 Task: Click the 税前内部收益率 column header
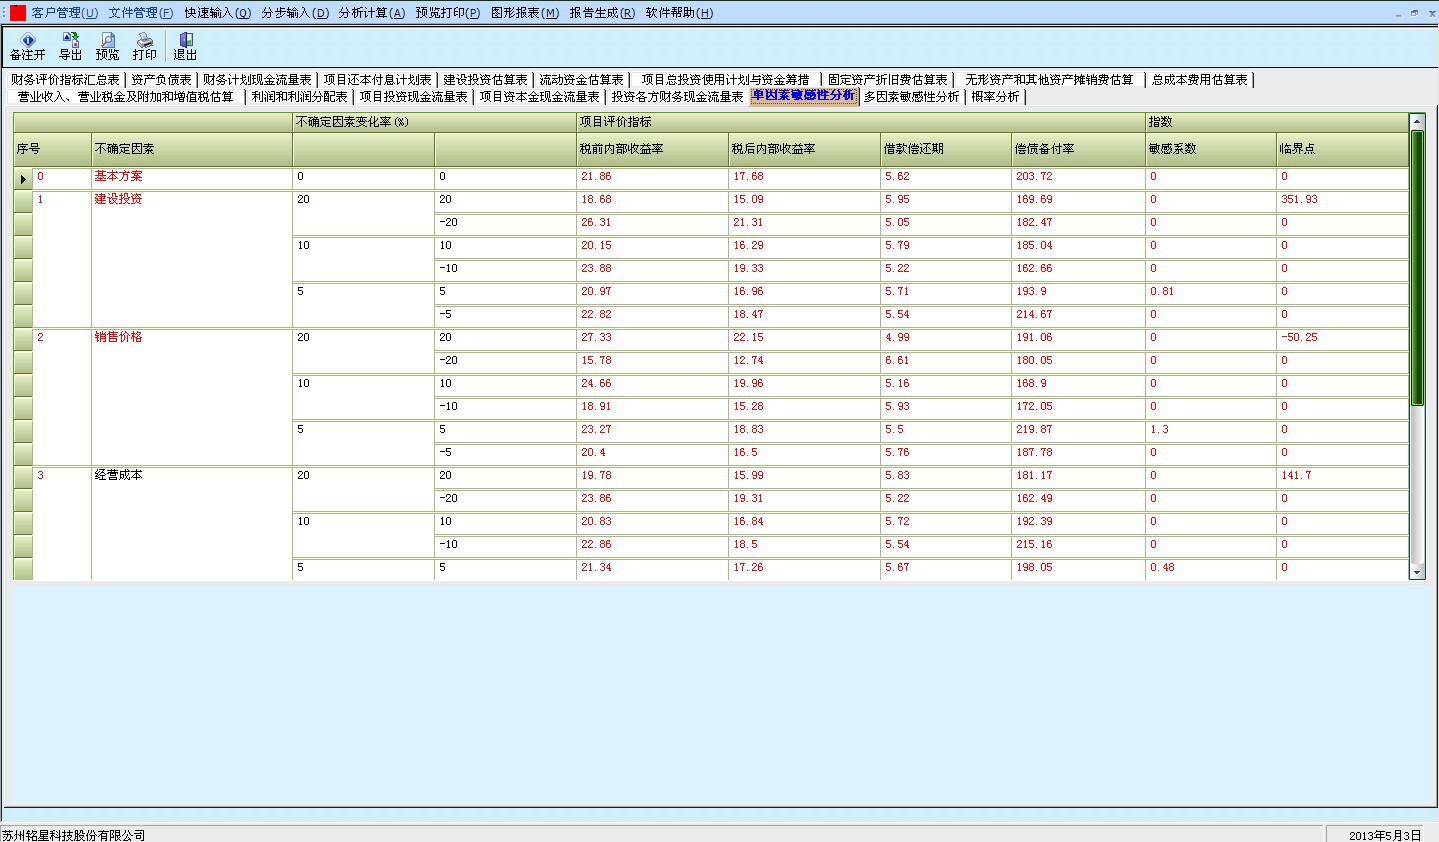[x=652, y=149]
